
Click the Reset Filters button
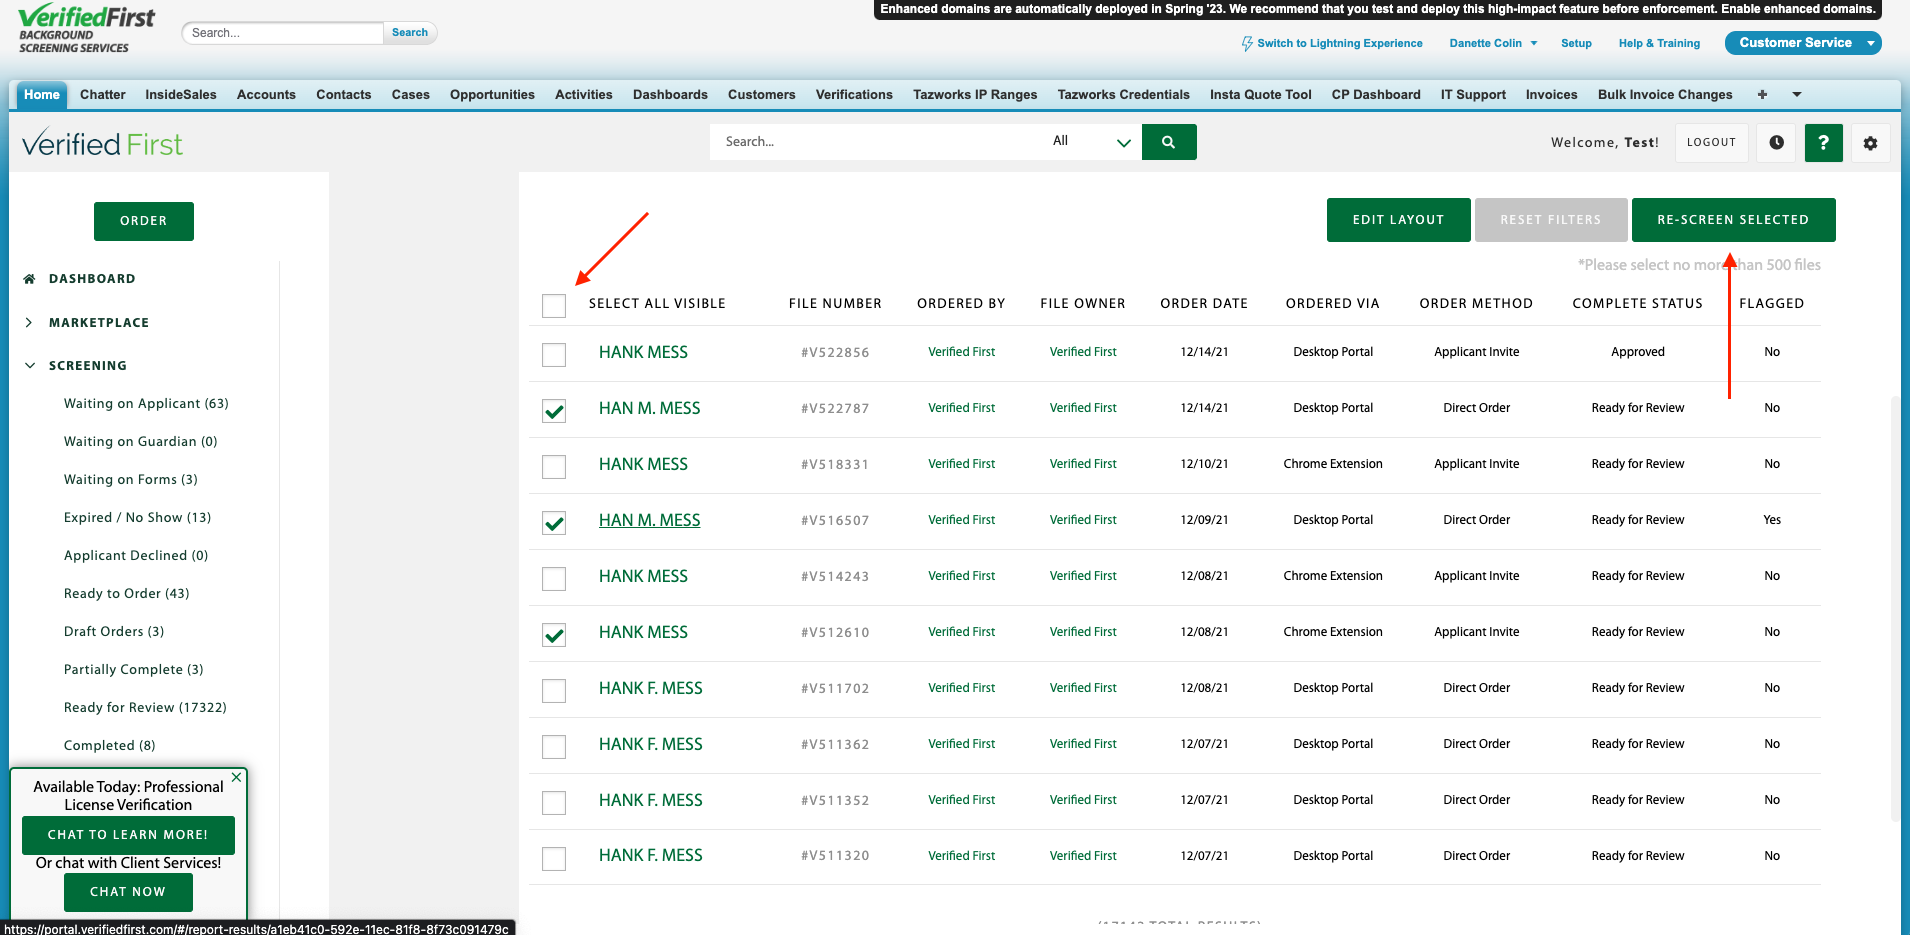point(1551,220)
